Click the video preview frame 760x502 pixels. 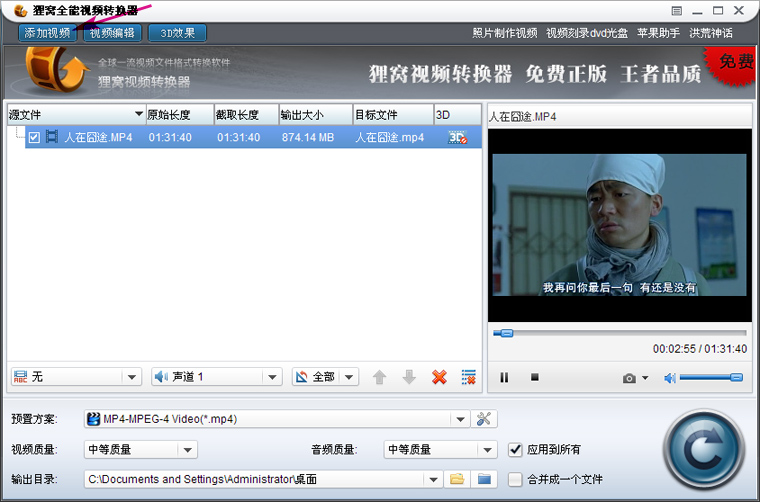(619, 225)
